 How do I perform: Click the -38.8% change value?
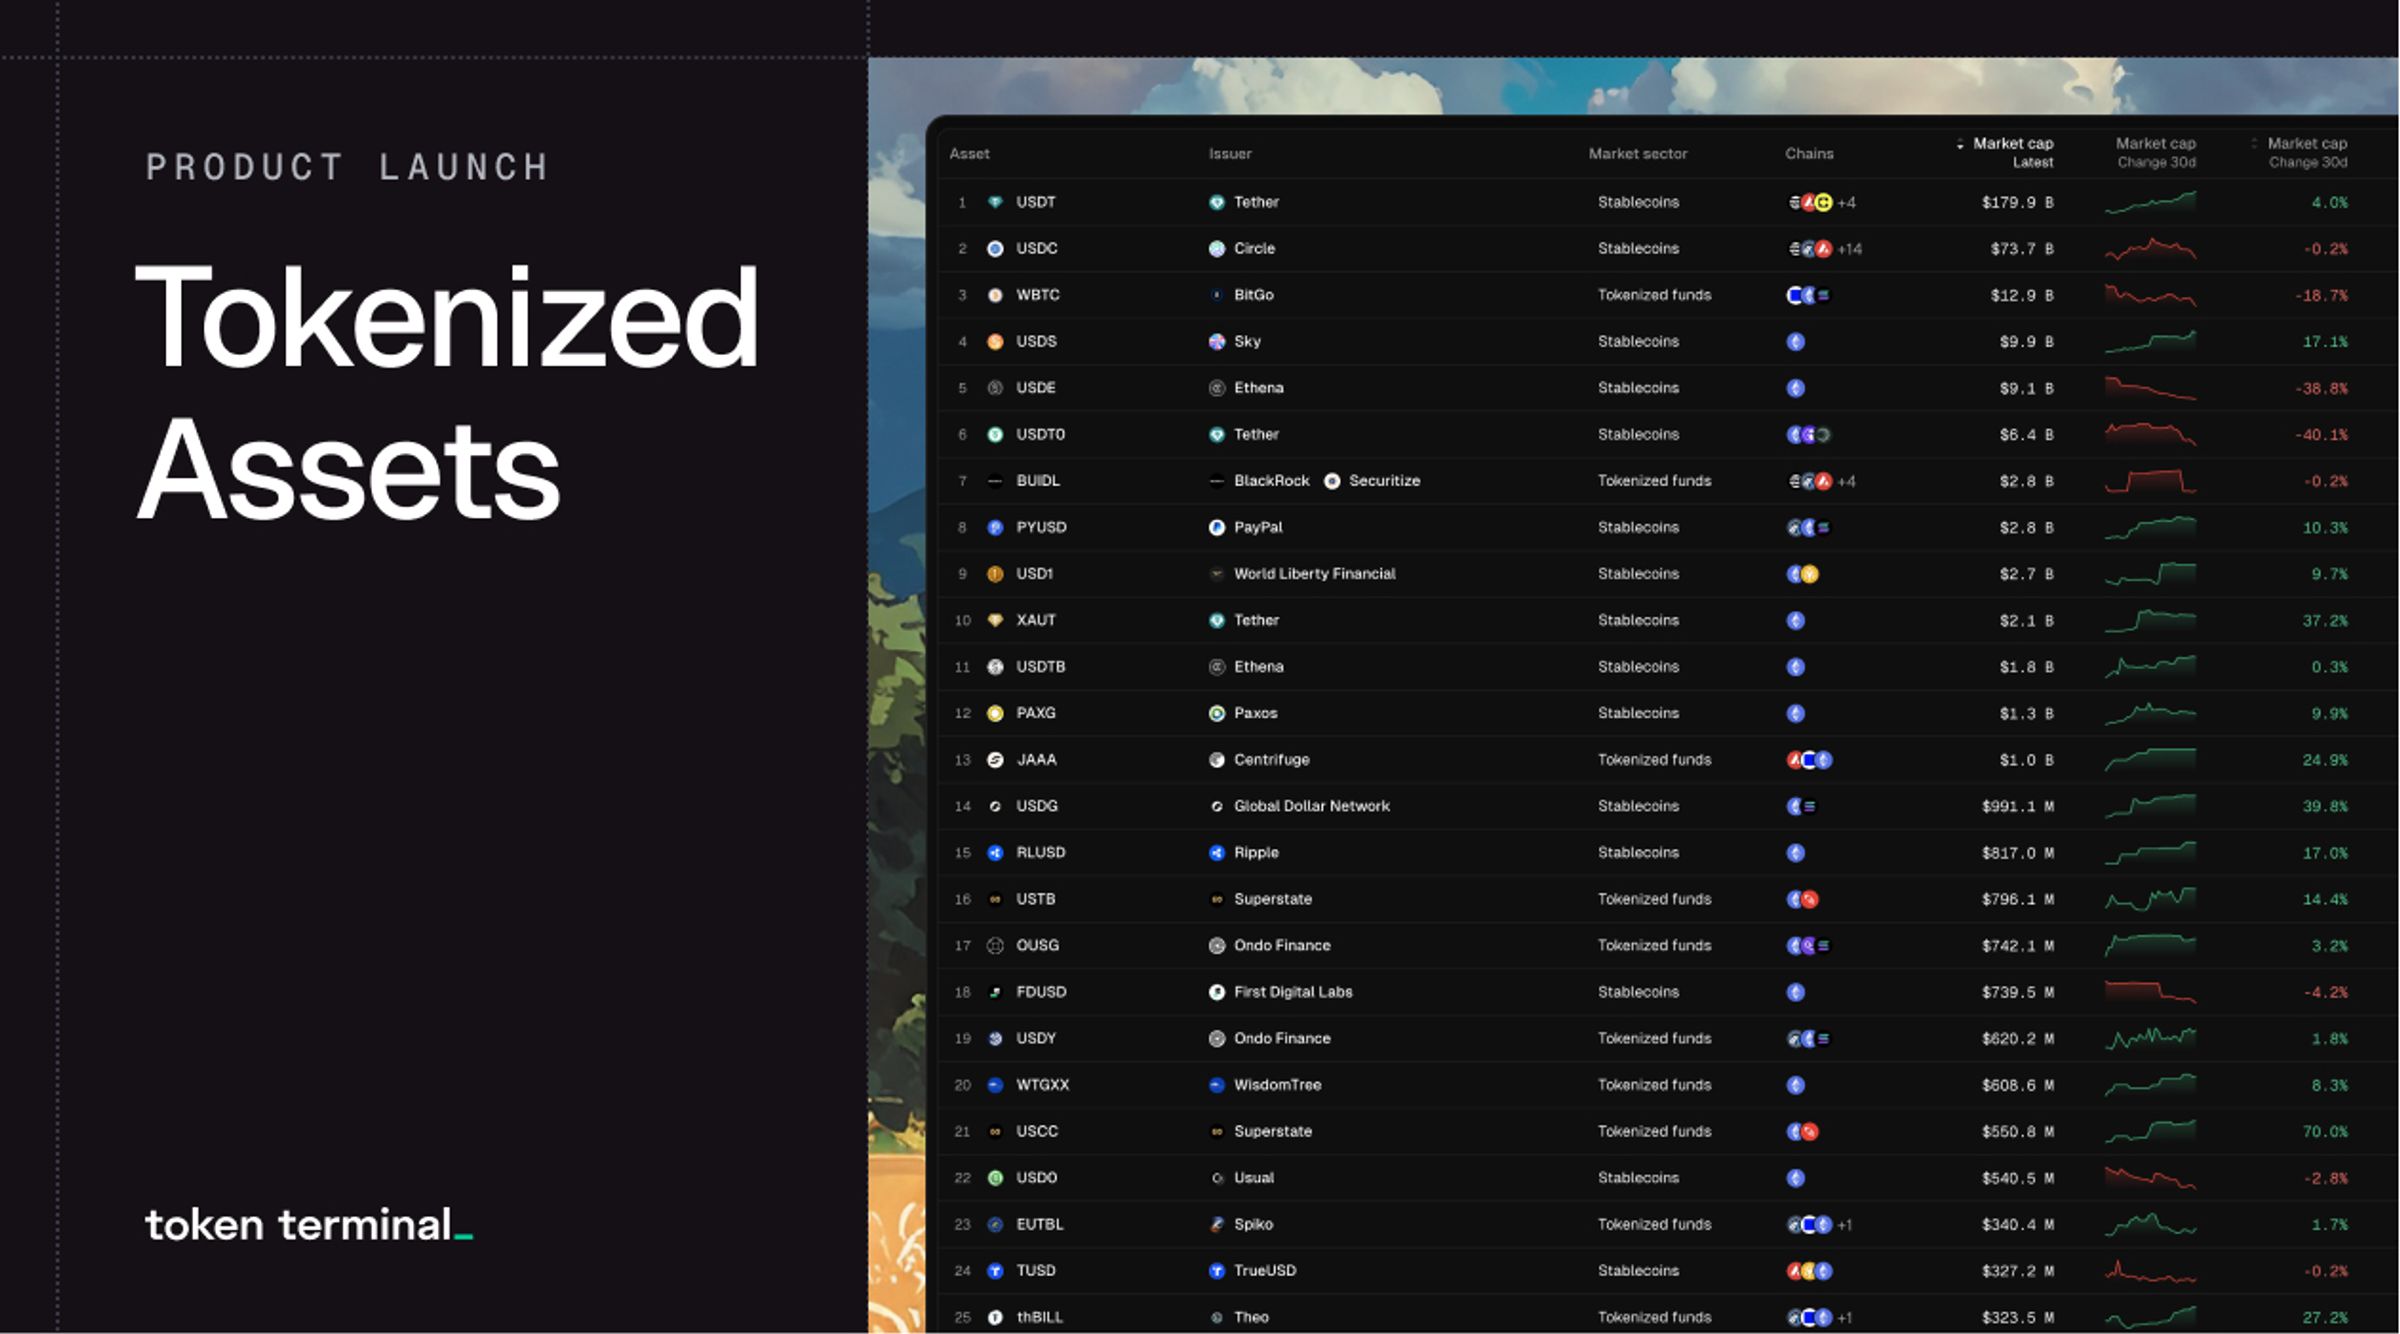[2322, 388]
